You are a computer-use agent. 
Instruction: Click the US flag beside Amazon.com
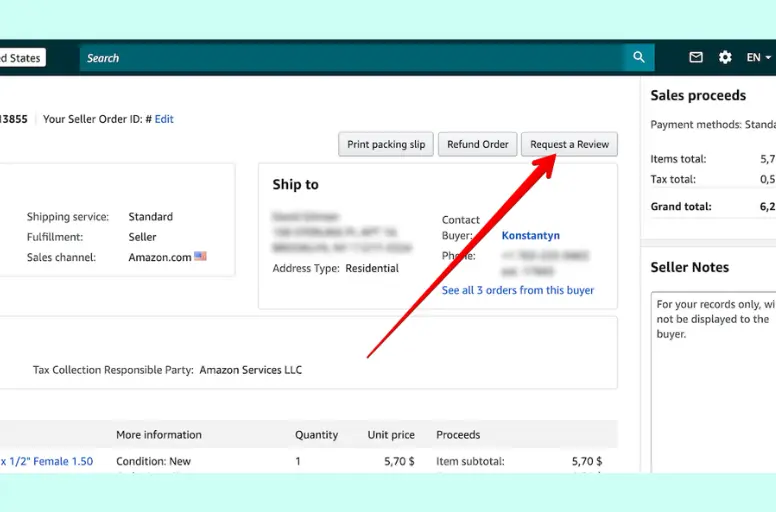click(x=201, y=257)
